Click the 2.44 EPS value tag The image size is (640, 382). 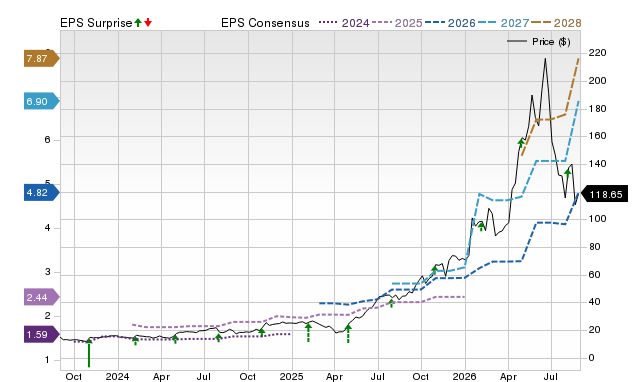(x=41, y=298)
